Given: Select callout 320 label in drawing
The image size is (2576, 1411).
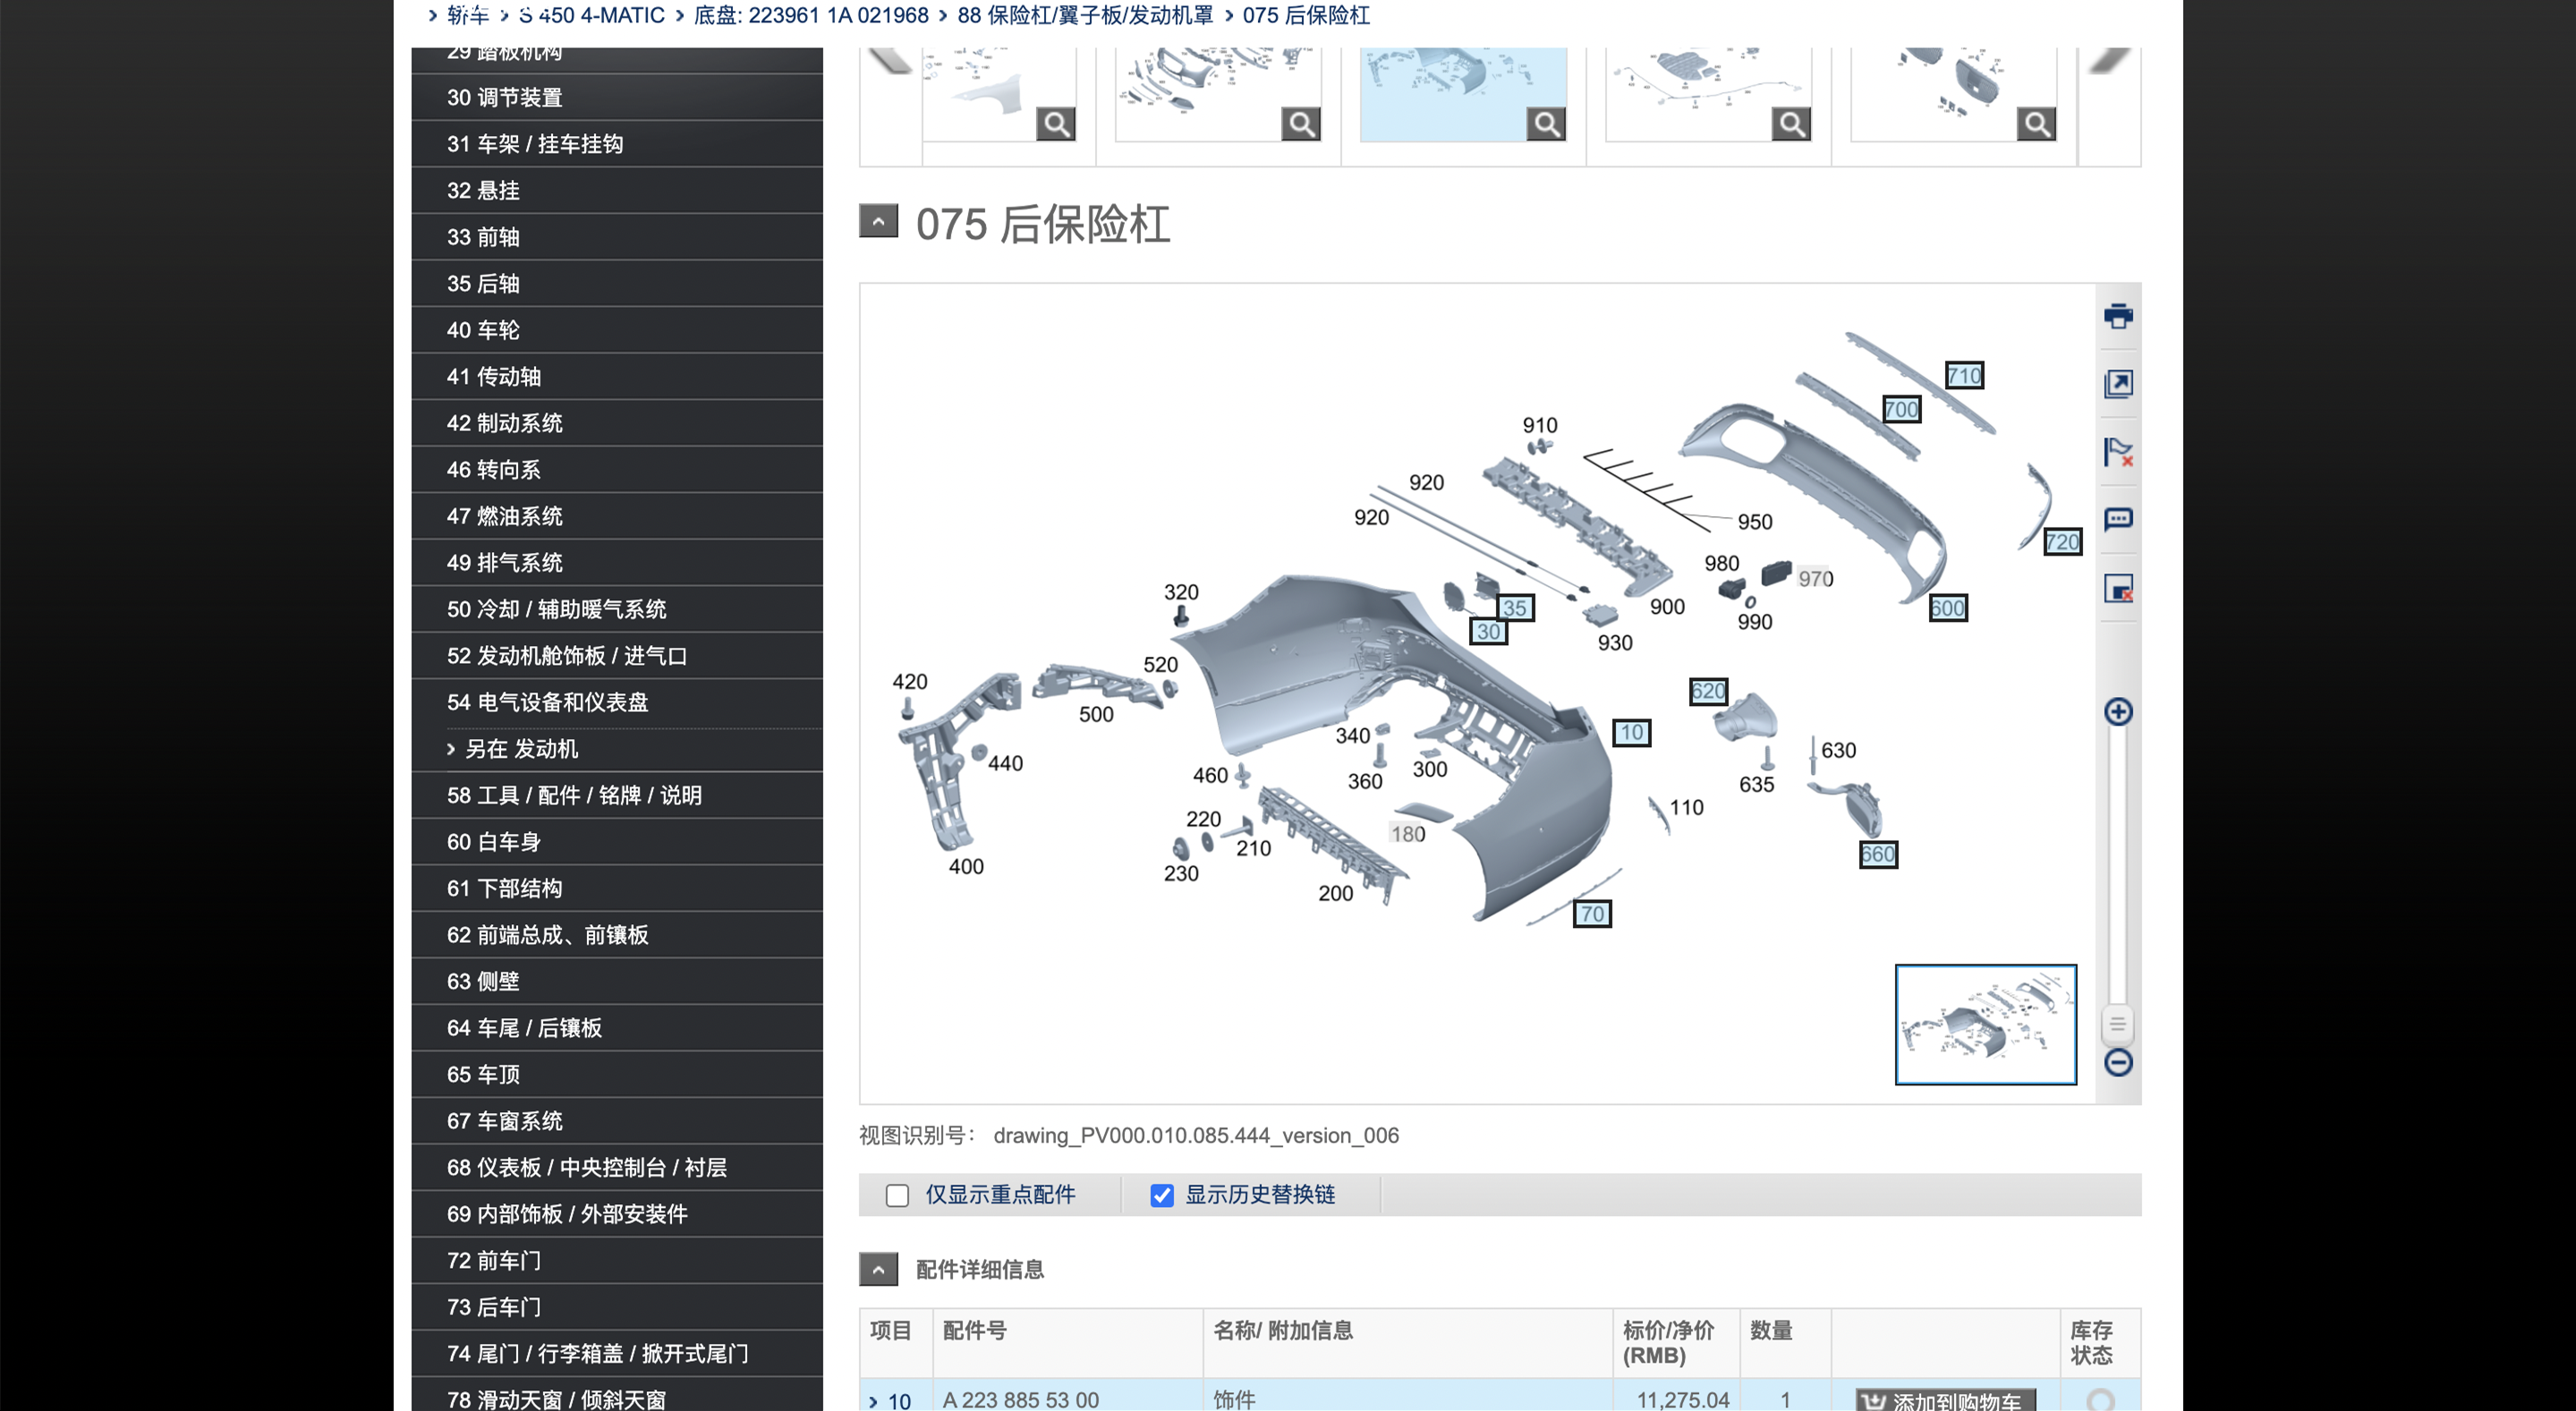Looking at the screenshot, I should (x=1181, y=592).
